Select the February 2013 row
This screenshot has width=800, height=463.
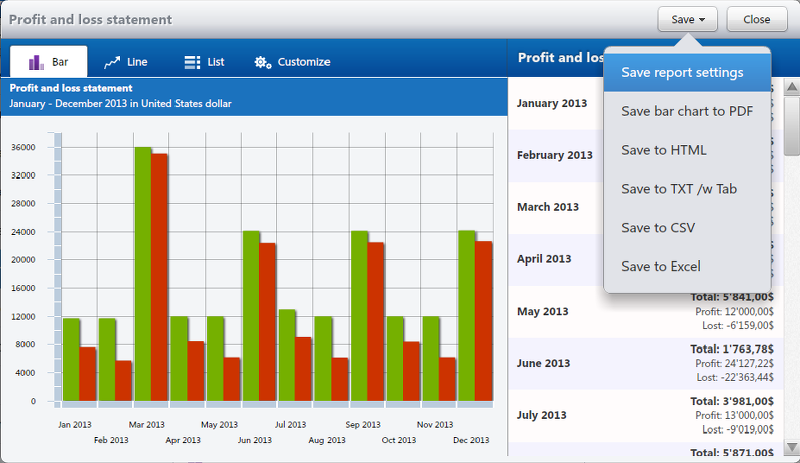click(x=645, y=156)
